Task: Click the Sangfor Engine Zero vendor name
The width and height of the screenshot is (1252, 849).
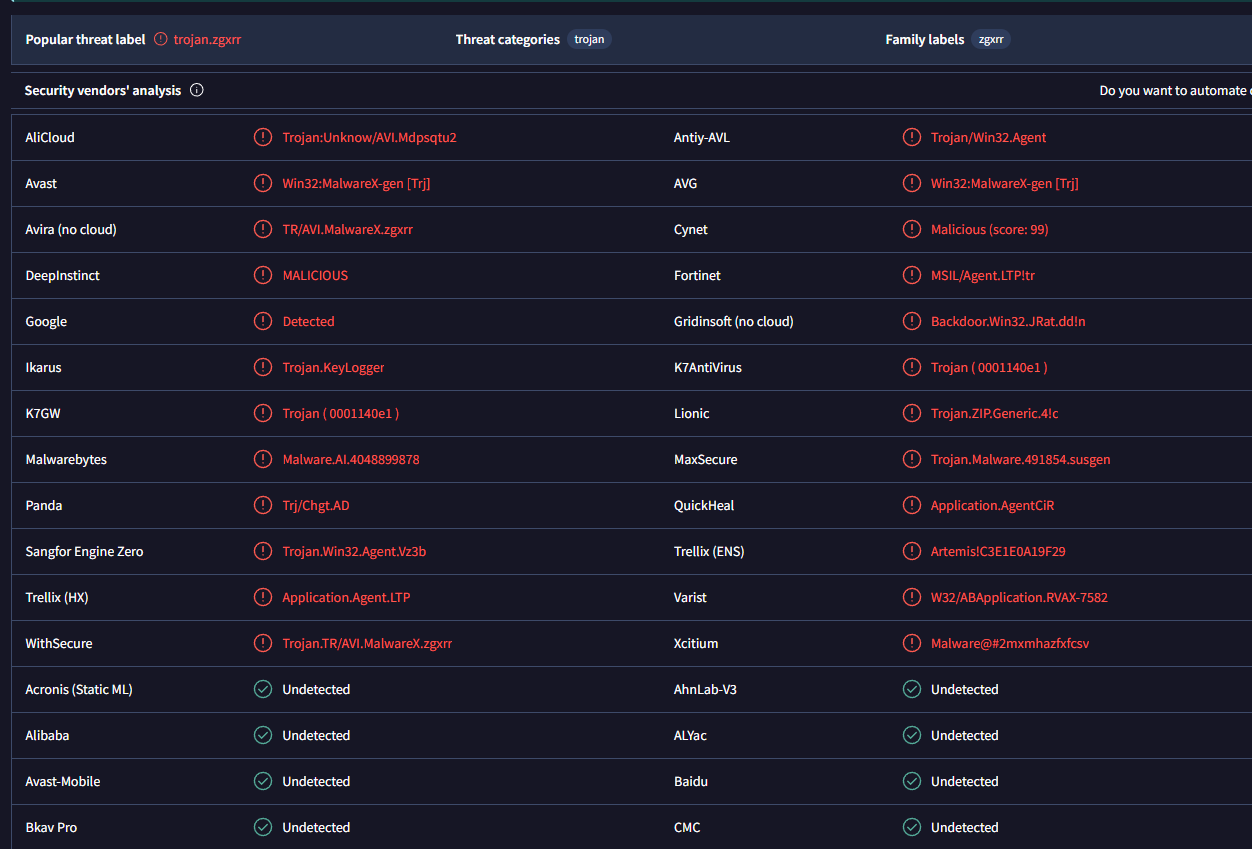Action: [84, 552]
